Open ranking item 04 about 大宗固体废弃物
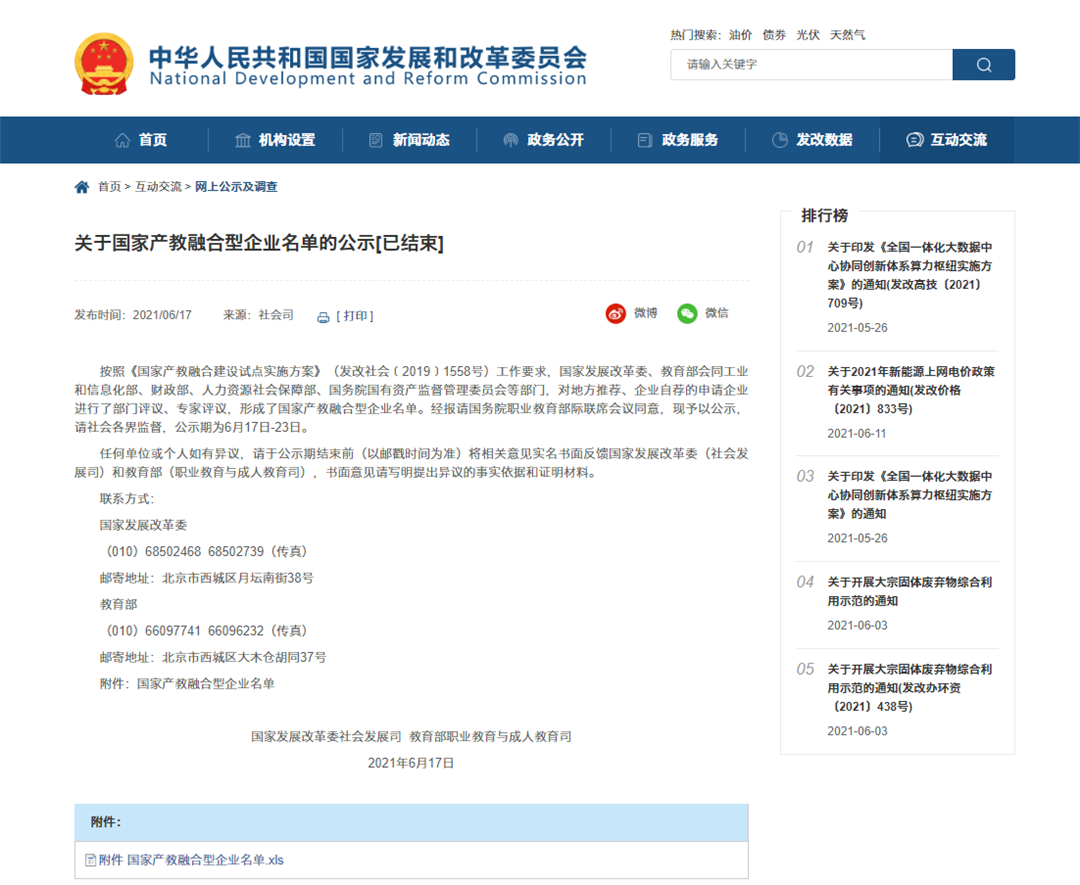Screen dimensions: 1080x885 coord(909,591)
